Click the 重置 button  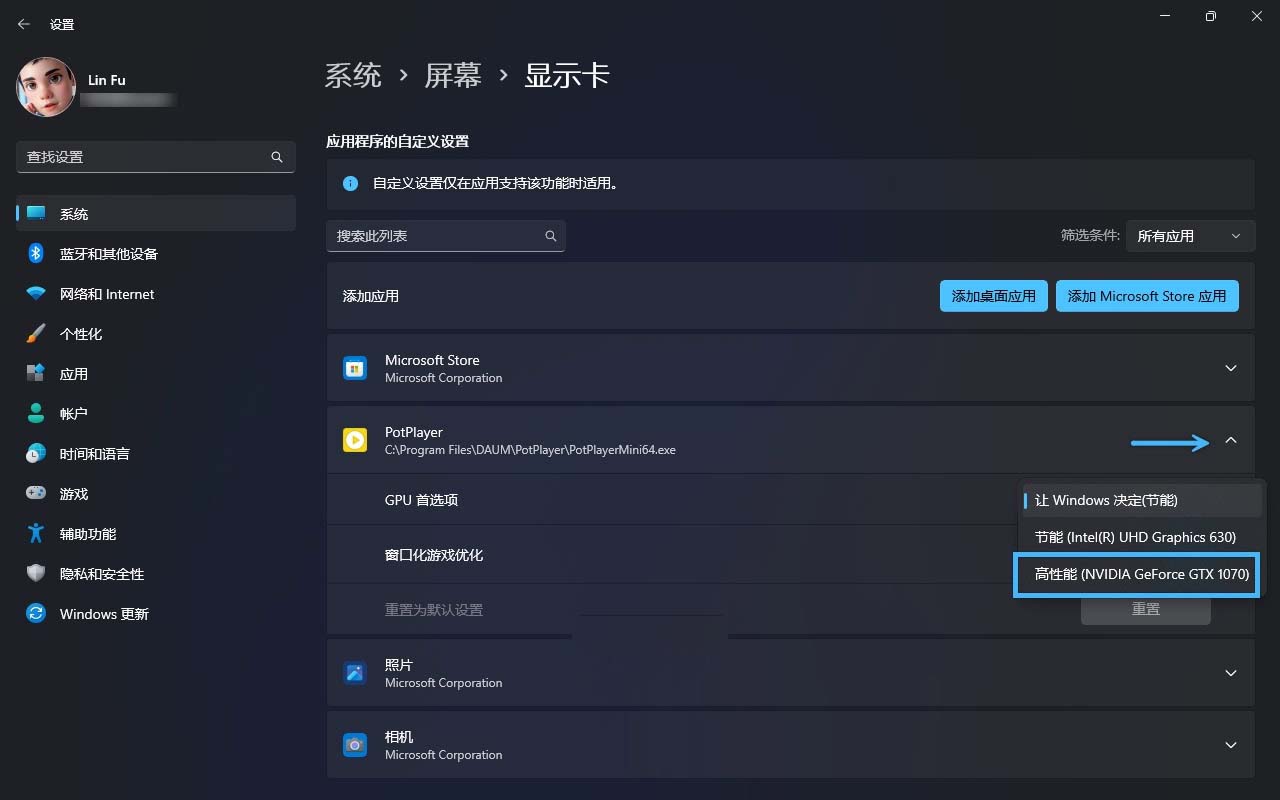pyautogui.click(x=1146, y=609)
